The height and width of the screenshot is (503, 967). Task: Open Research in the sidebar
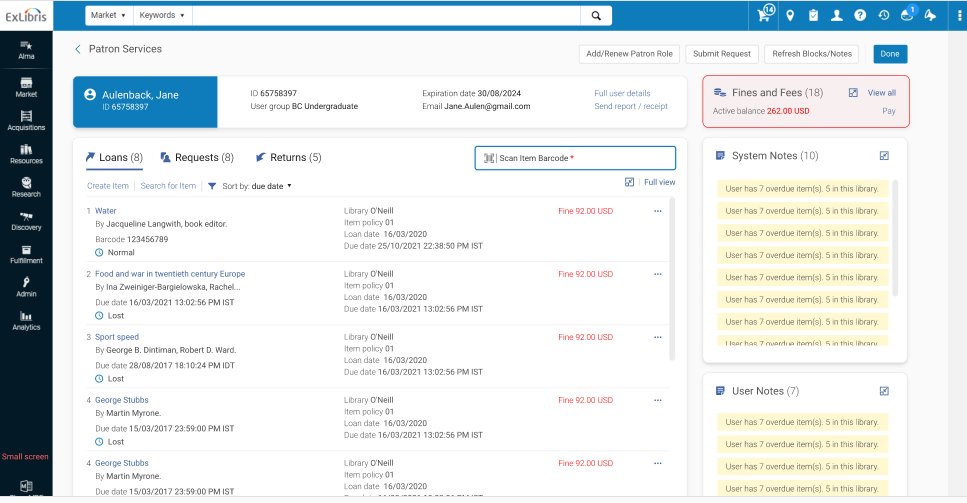[26, 187]
